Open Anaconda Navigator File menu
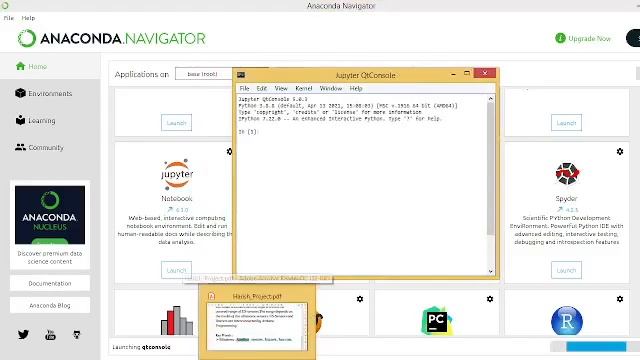 click(x=9, y=18)
